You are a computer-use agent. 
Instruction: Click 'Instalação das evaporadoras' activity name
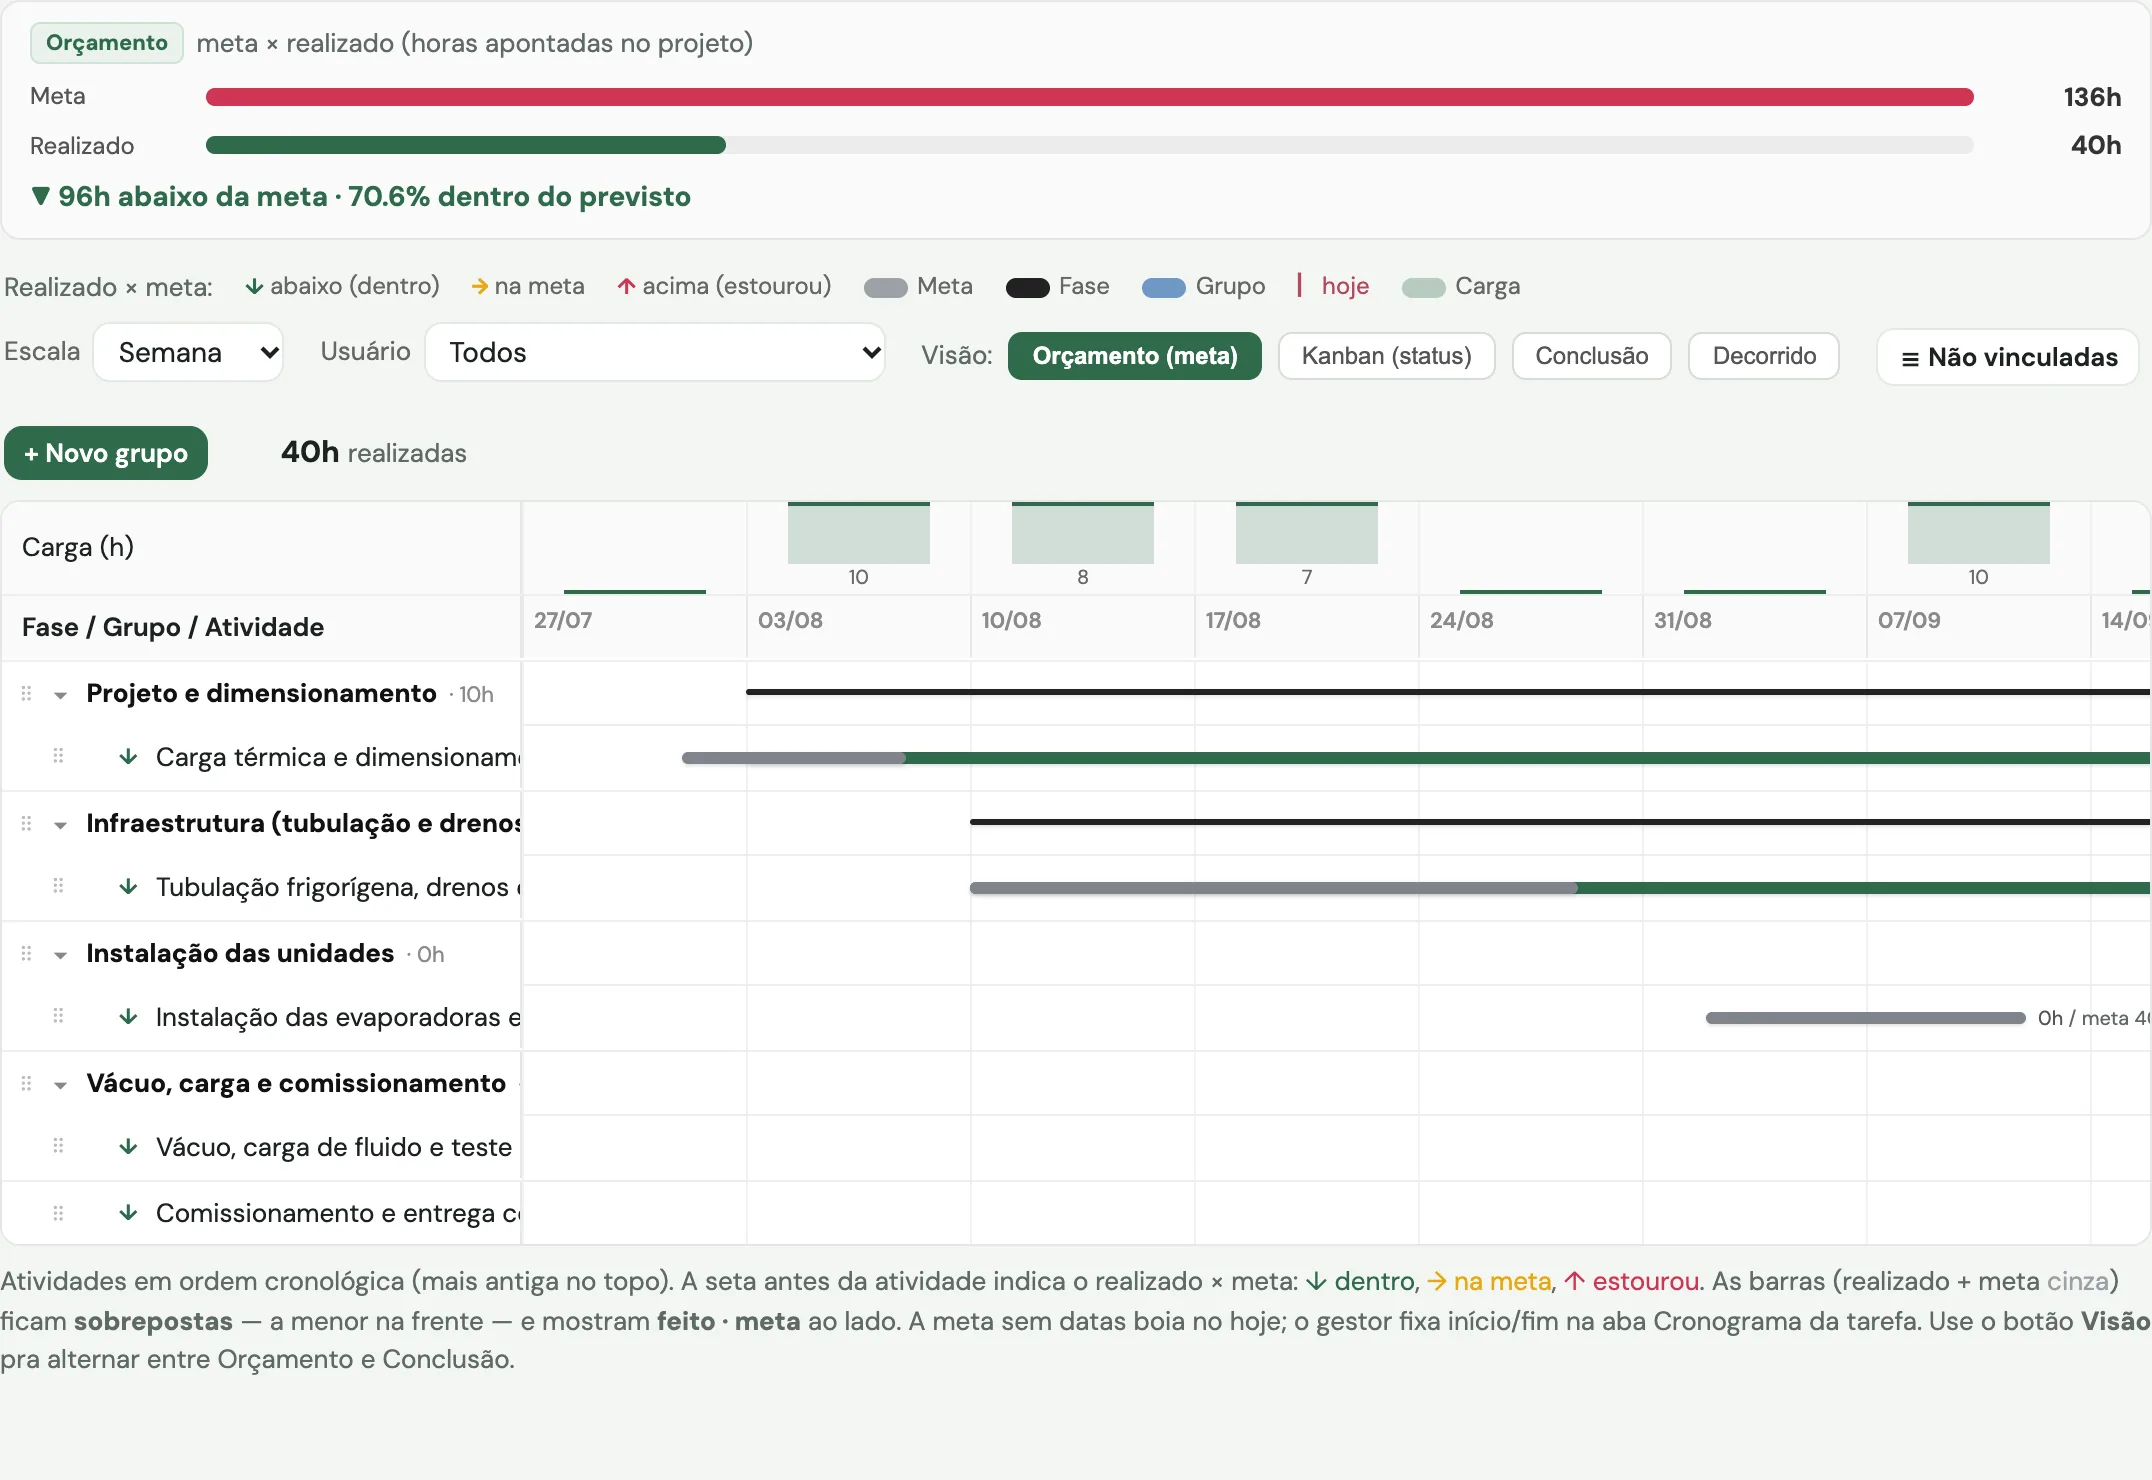(x=338, y=1017)
